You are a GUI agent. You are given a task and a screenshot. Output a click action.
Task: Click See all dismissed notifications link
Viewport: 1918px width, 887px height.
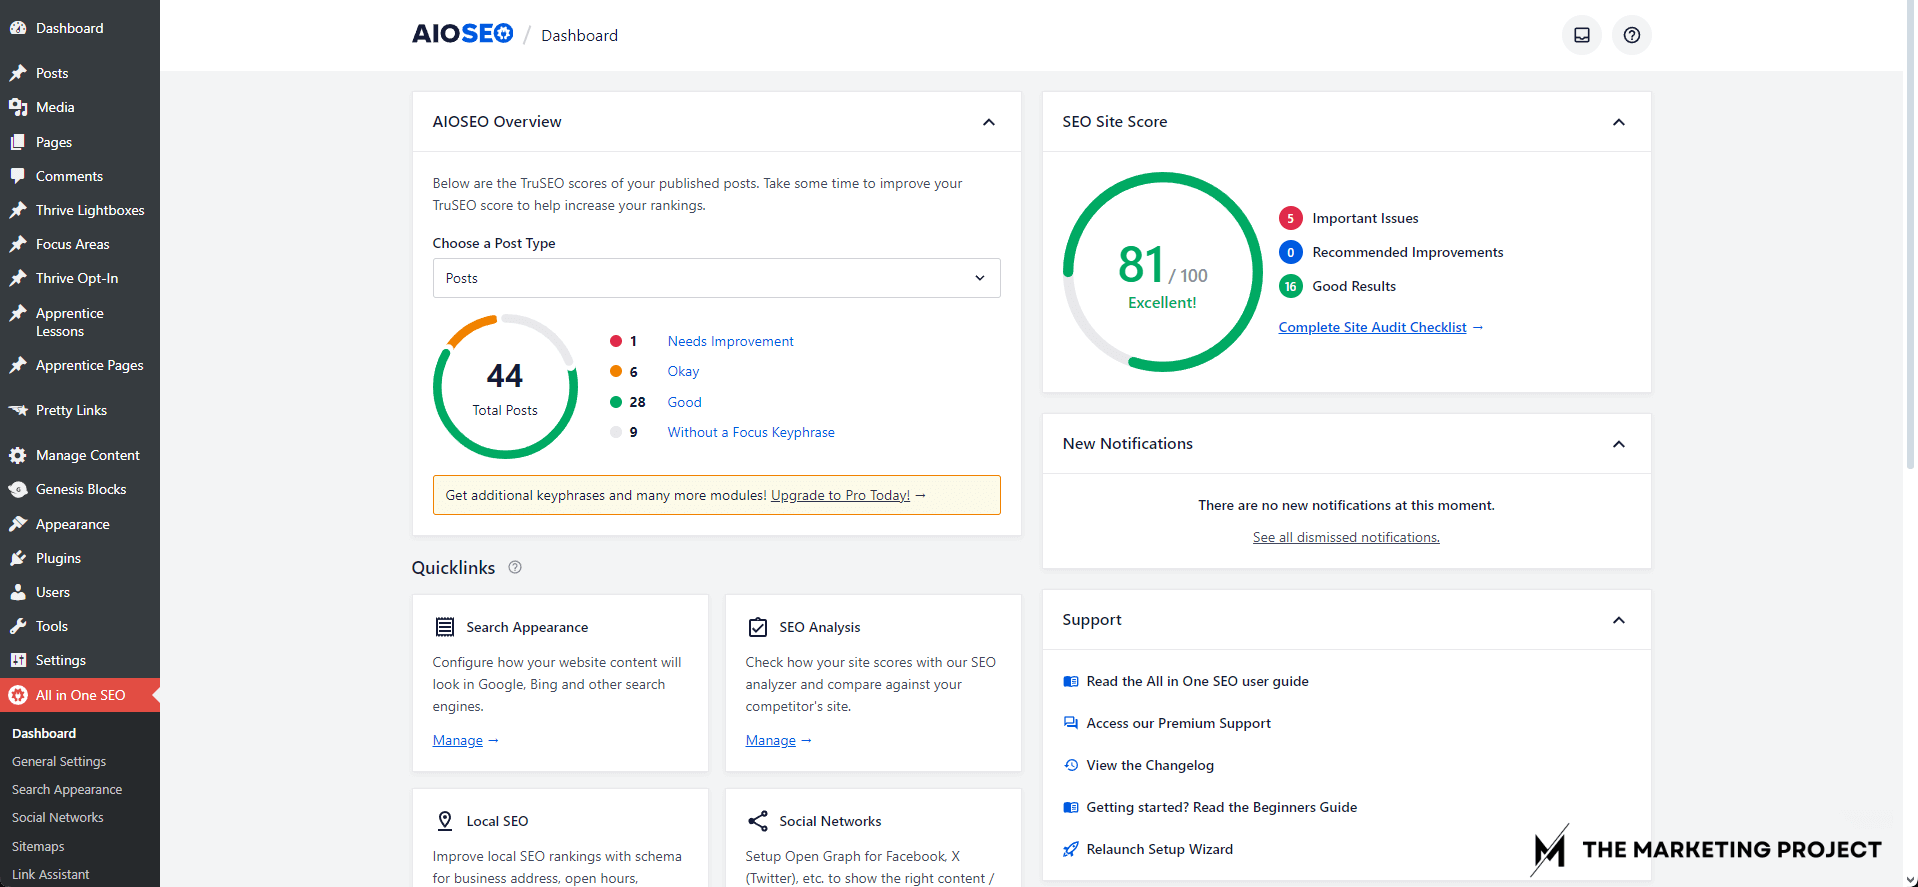tap(1346, 537)
